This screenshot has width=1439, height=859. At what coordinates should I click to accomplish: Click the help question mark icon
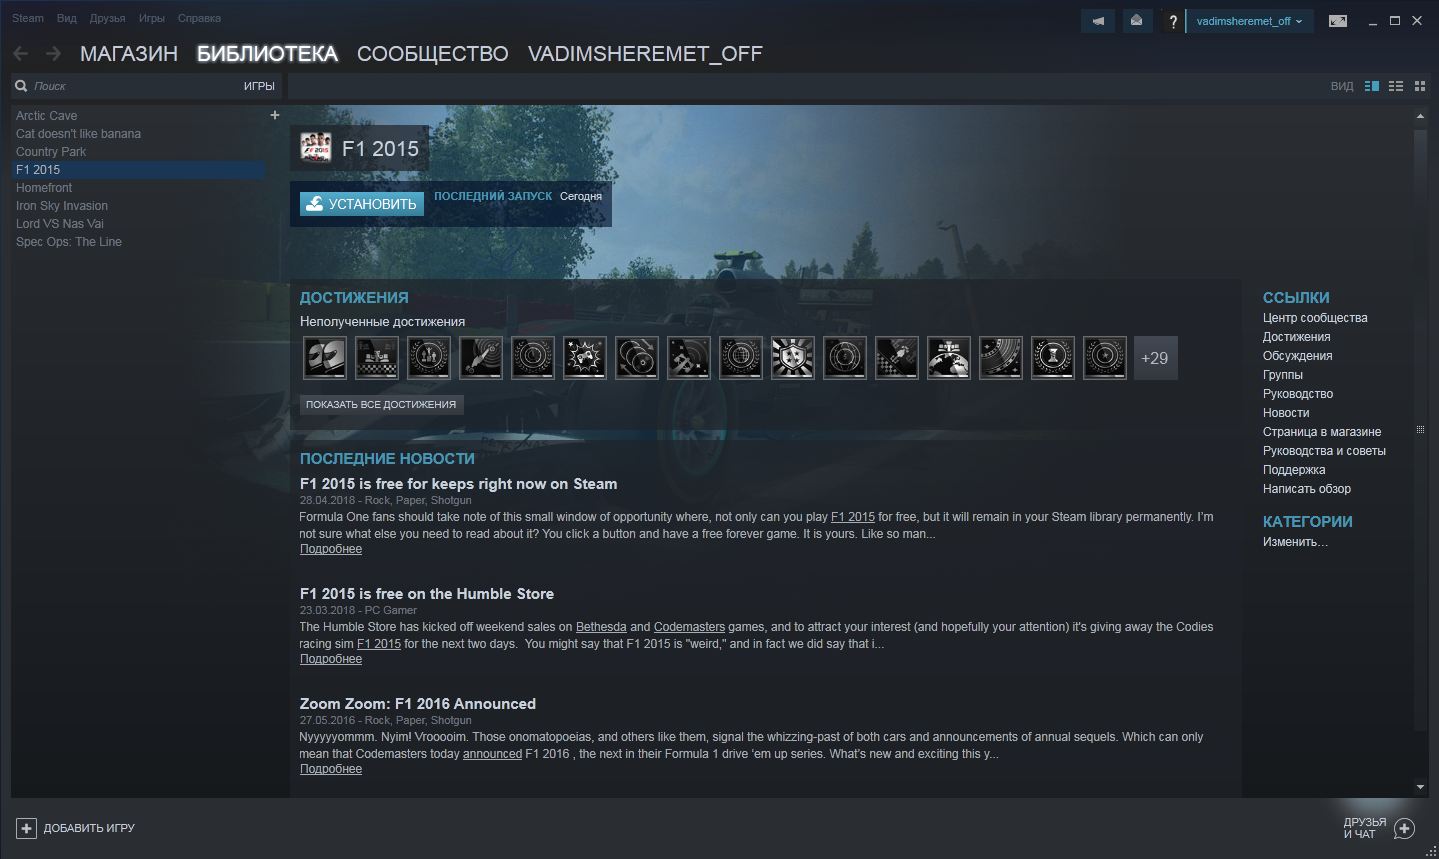coord(1172,21)
